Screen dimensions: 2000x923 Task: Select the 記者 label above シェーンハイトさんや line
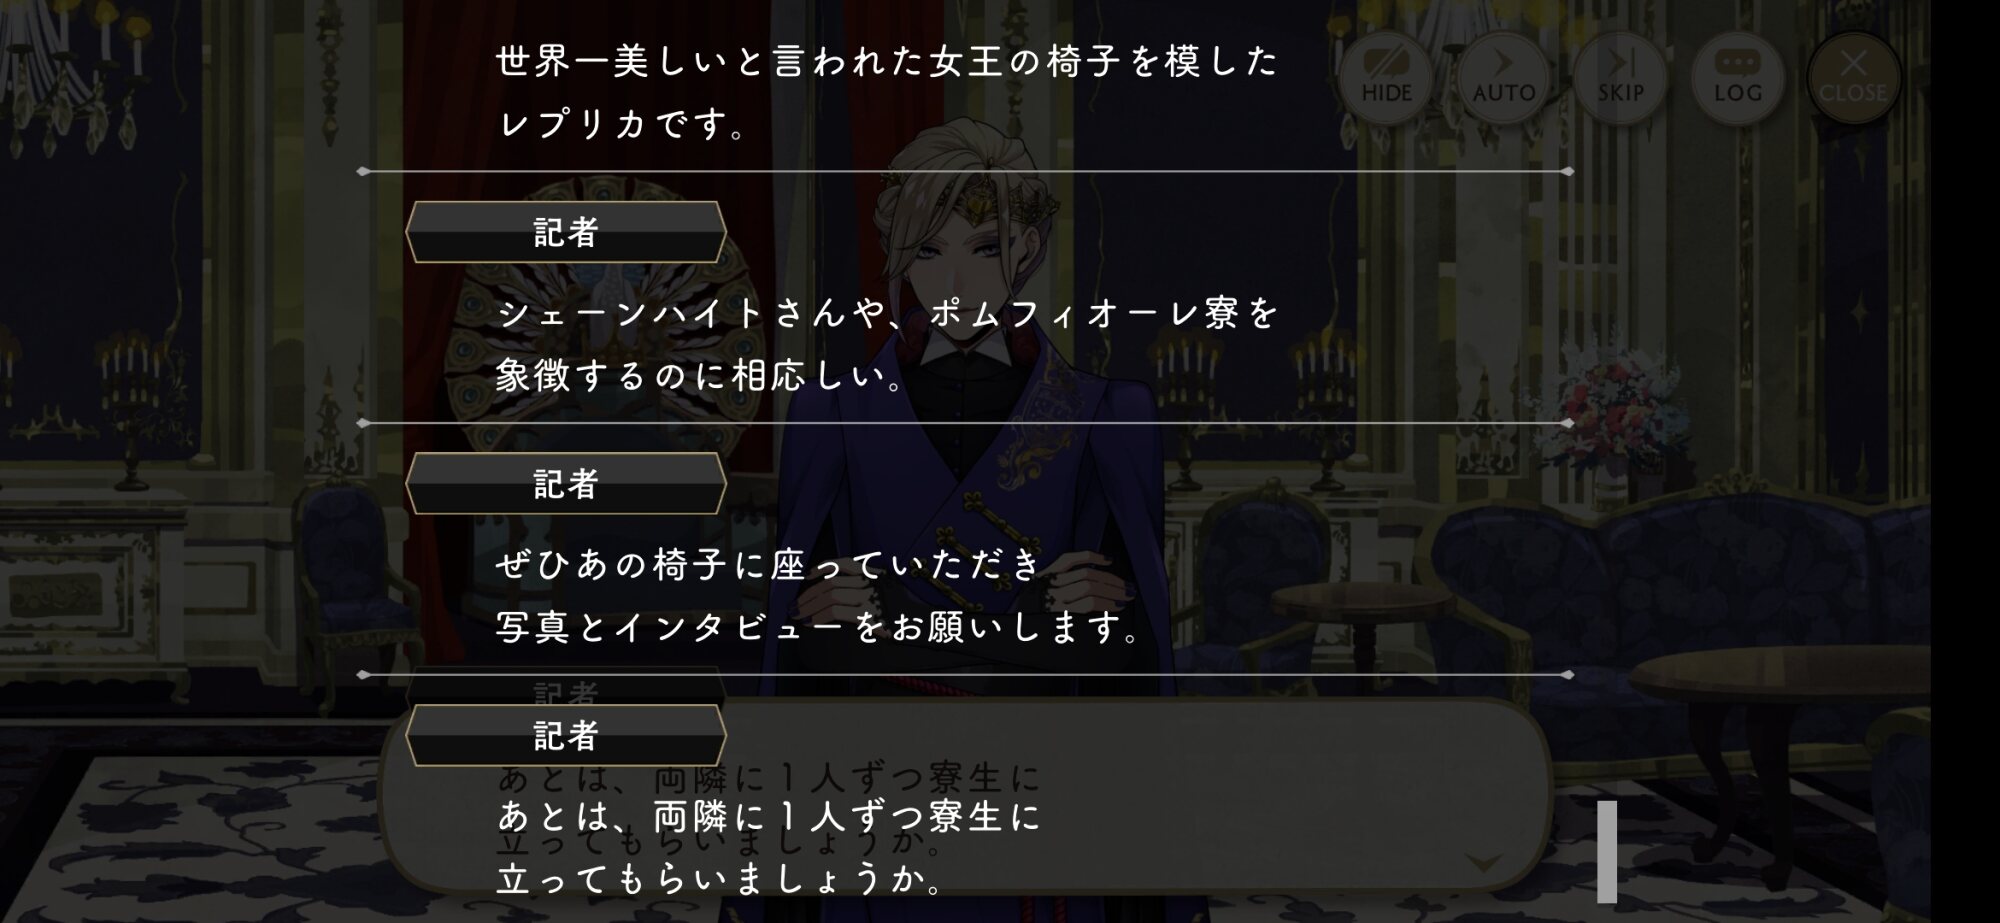point(566,232)
